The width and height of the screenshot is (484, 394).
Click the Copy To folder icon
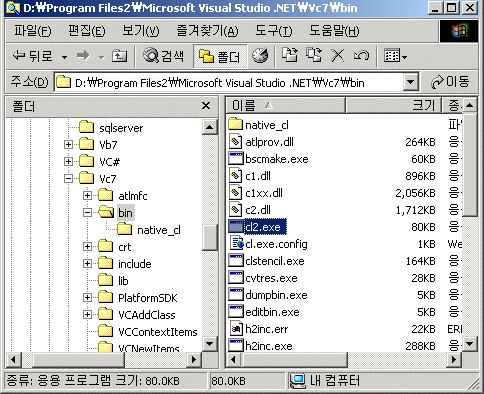click(x=314, y=55)
